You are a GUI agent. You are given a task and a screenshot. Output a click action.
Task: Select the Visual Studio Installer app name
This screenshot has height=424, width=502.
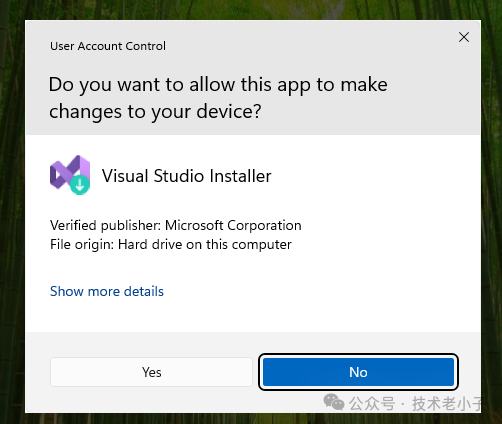pos(187,176)
